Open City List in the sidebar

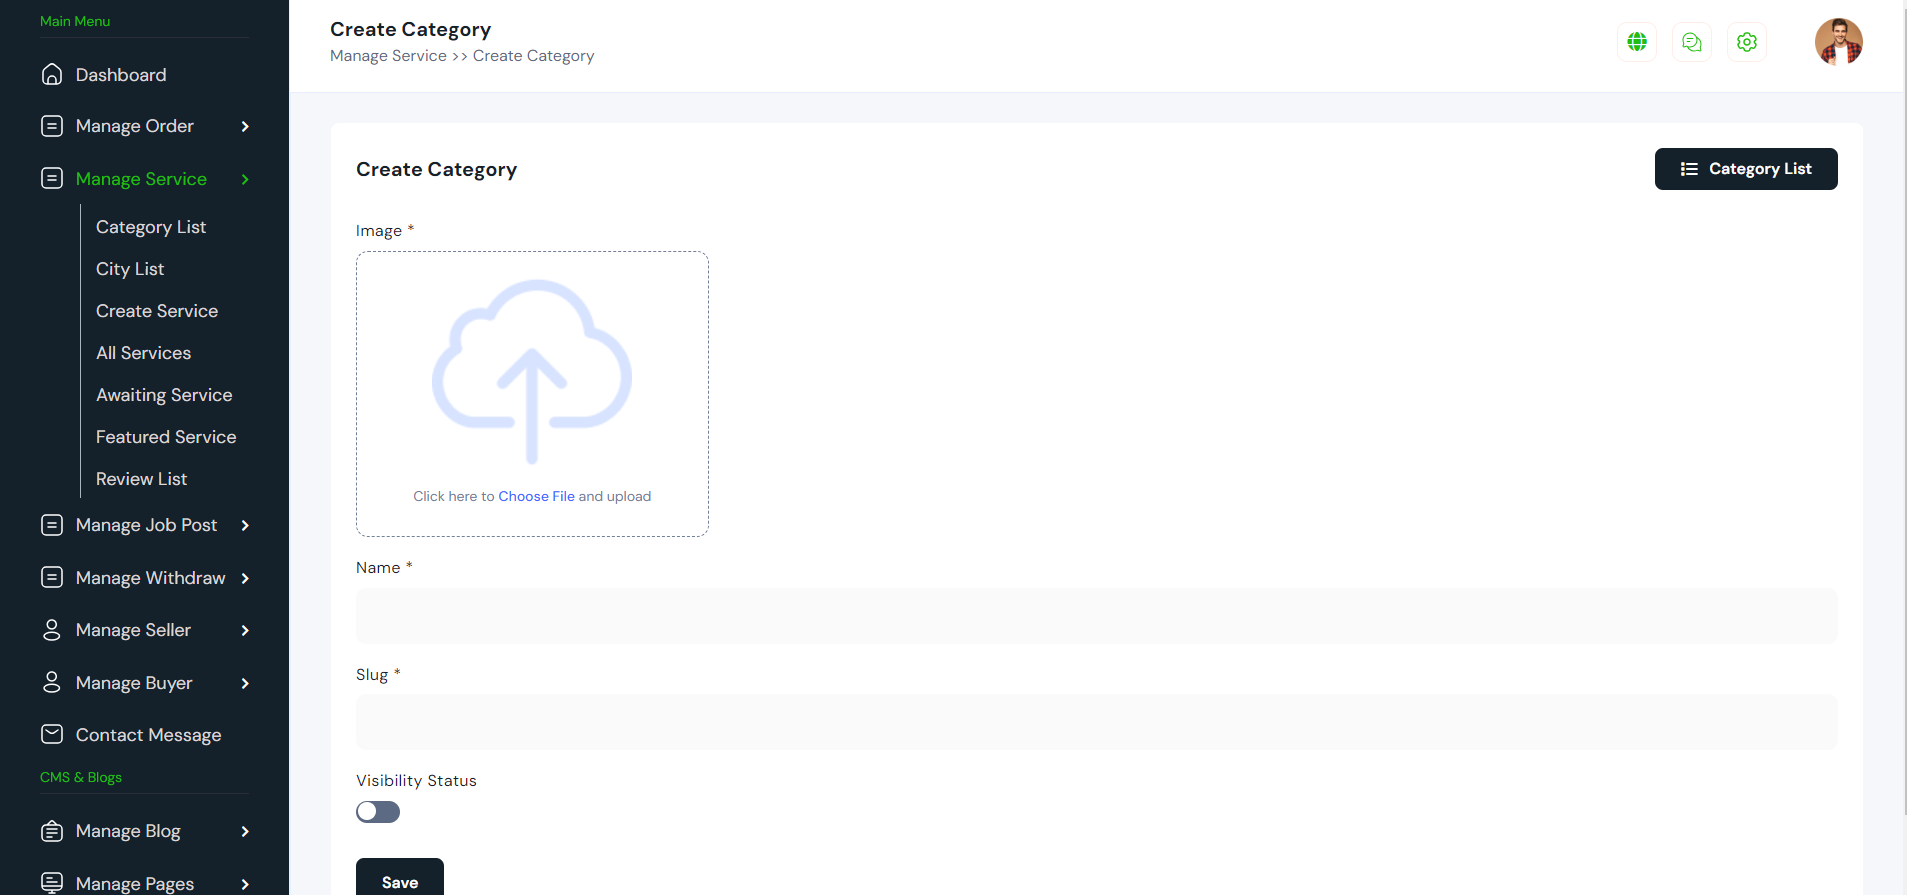point(130,269)
